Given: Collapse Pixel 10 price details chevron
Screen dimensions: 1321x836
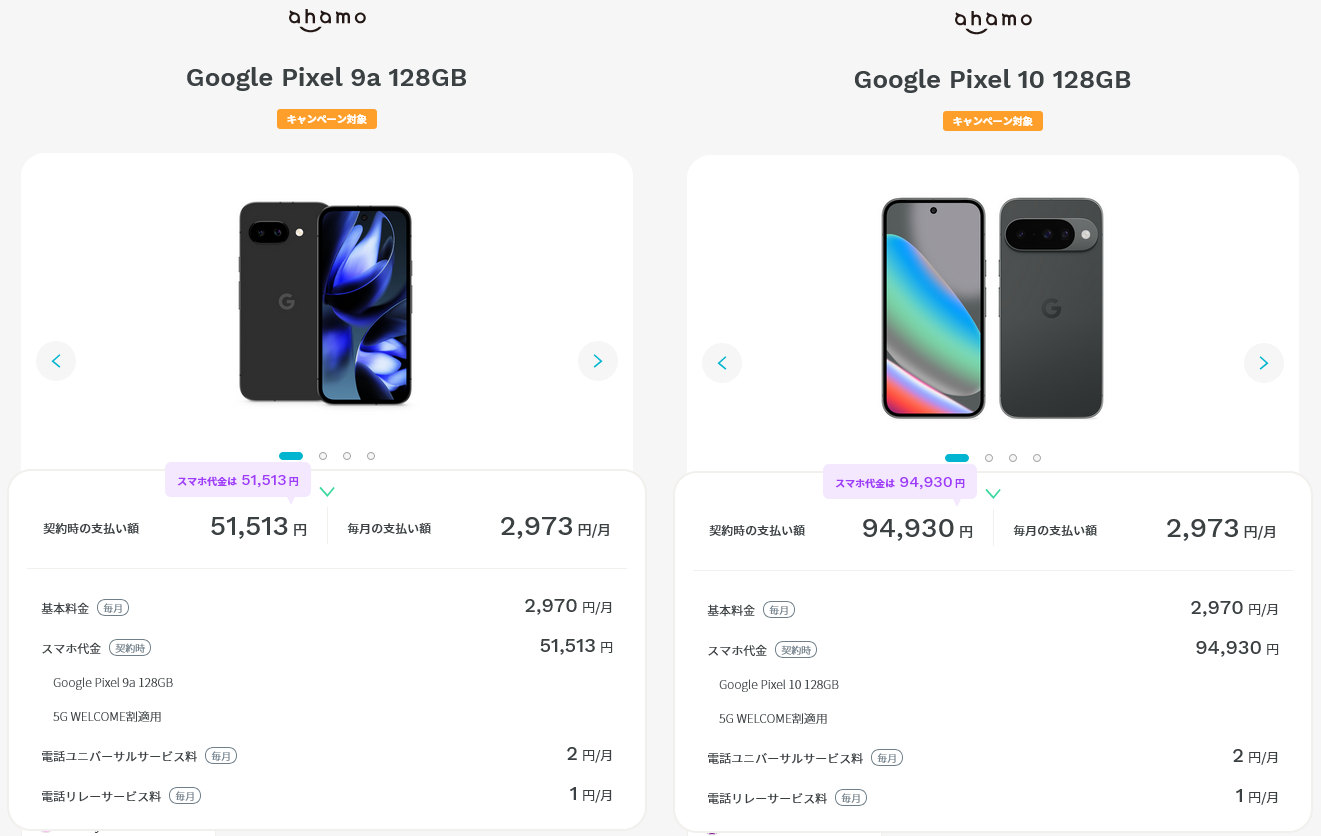Looking at the screenshot, I should point(993,493).
